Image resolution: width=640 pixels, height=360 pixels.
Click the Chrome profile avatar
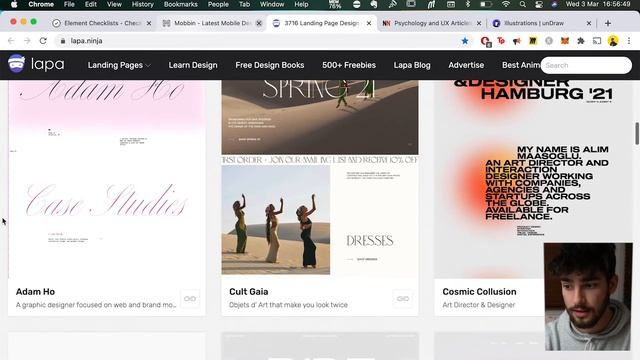tap(613, 41)
